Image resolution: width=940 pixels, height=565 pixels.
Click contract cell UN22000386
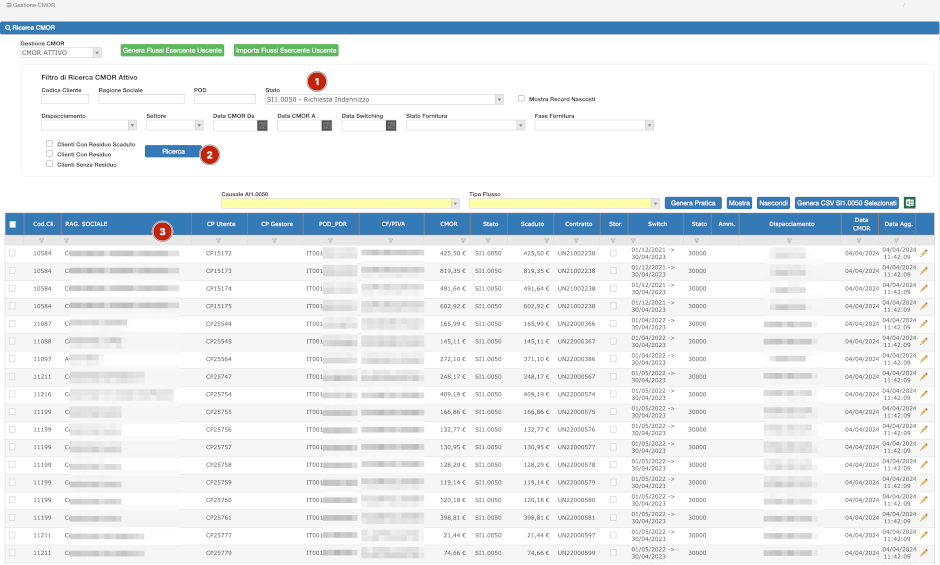point(576,359)
